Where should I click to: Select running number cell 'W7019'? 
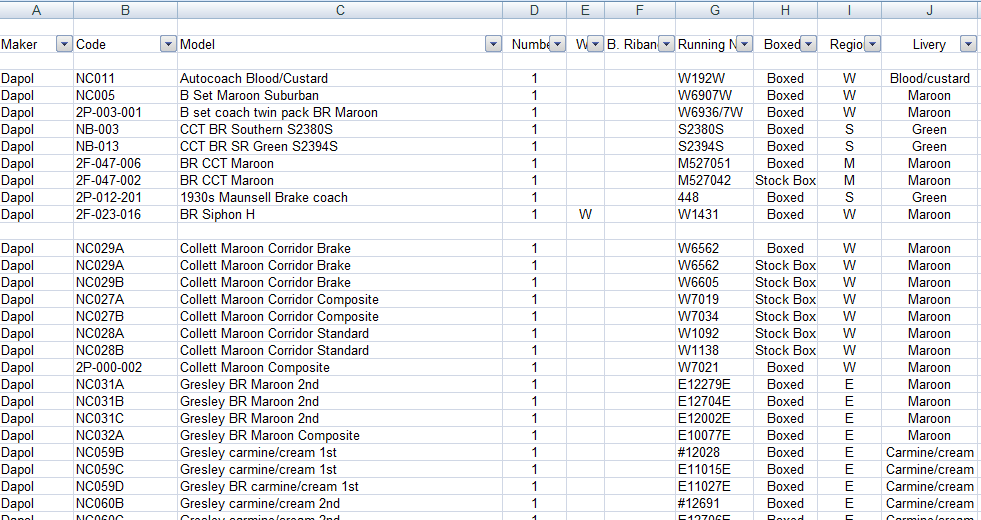click(x=714, y=299)
